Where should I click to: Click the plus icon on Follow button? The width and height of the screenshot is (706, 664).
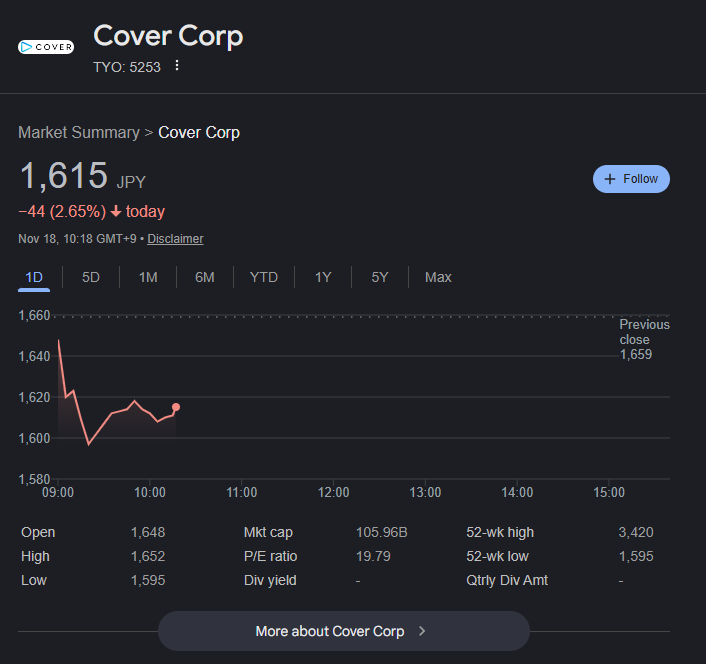(609, 179)
